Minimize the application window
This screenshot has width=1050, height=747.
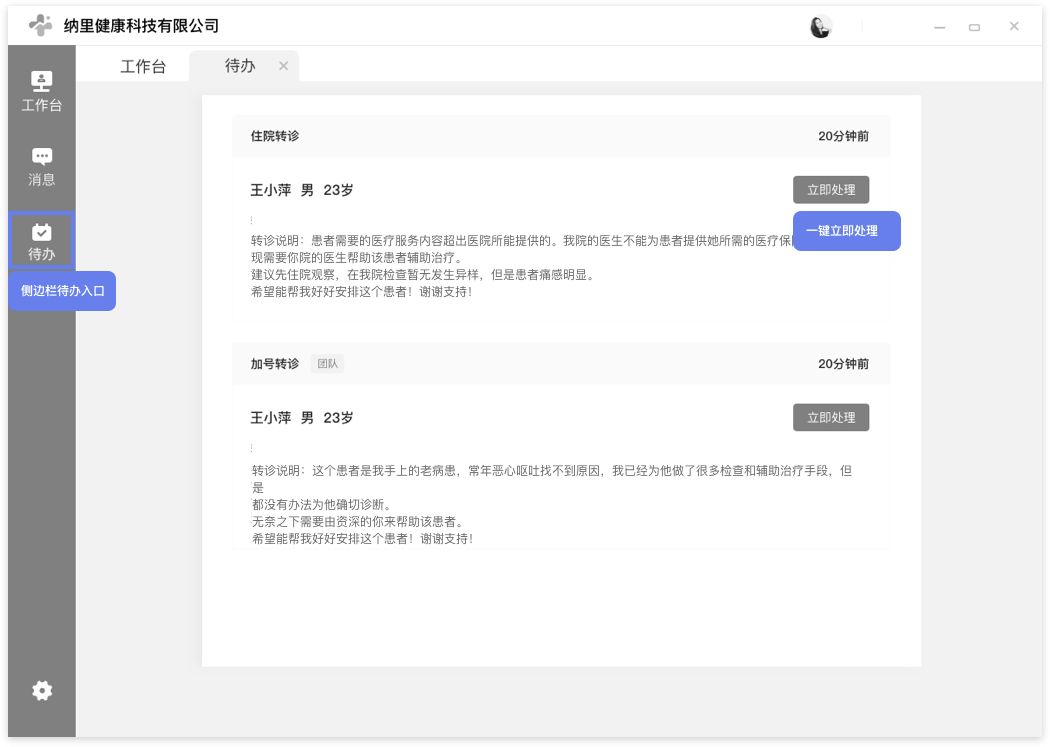[940, 27]
